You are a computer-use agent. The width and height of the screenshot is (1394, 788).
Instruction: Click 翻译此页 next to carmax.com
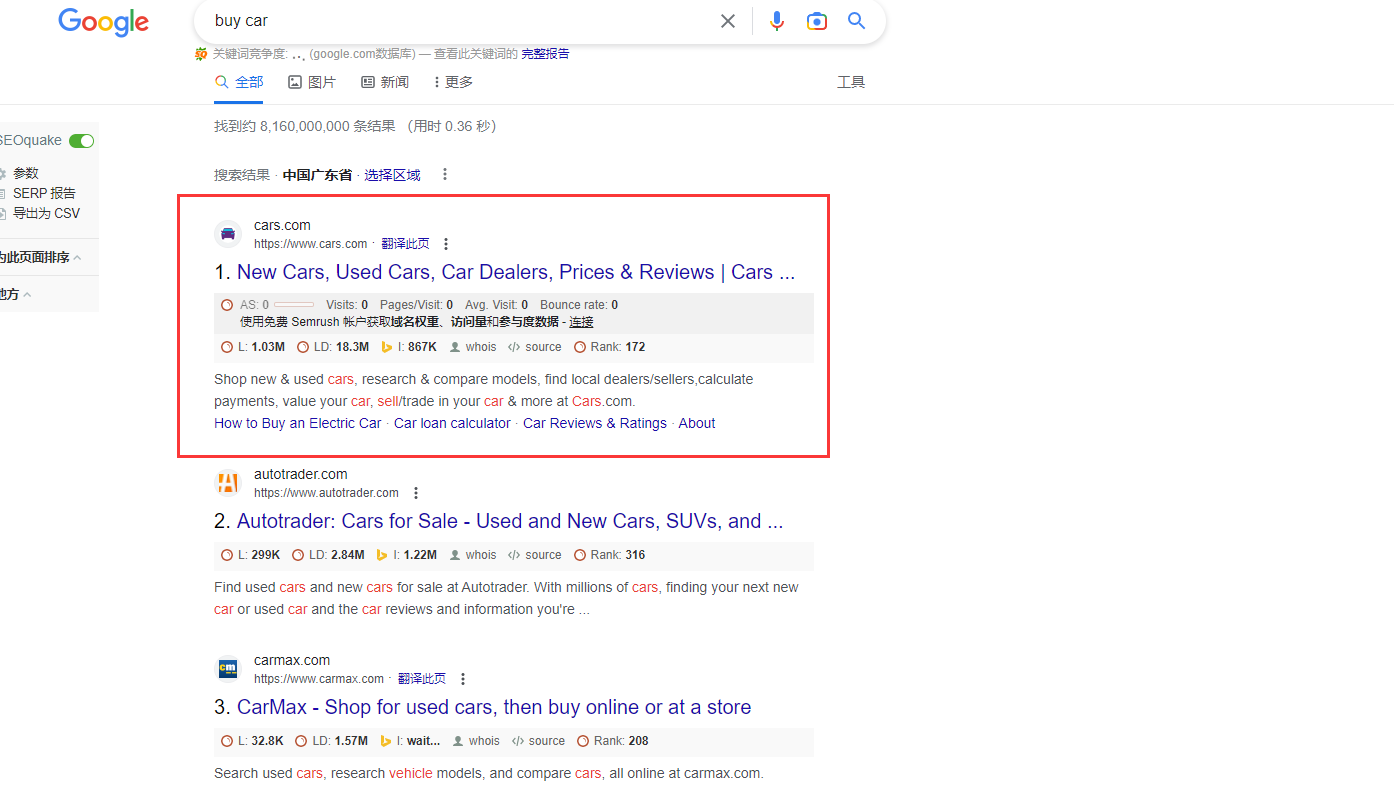coord(422,679)
